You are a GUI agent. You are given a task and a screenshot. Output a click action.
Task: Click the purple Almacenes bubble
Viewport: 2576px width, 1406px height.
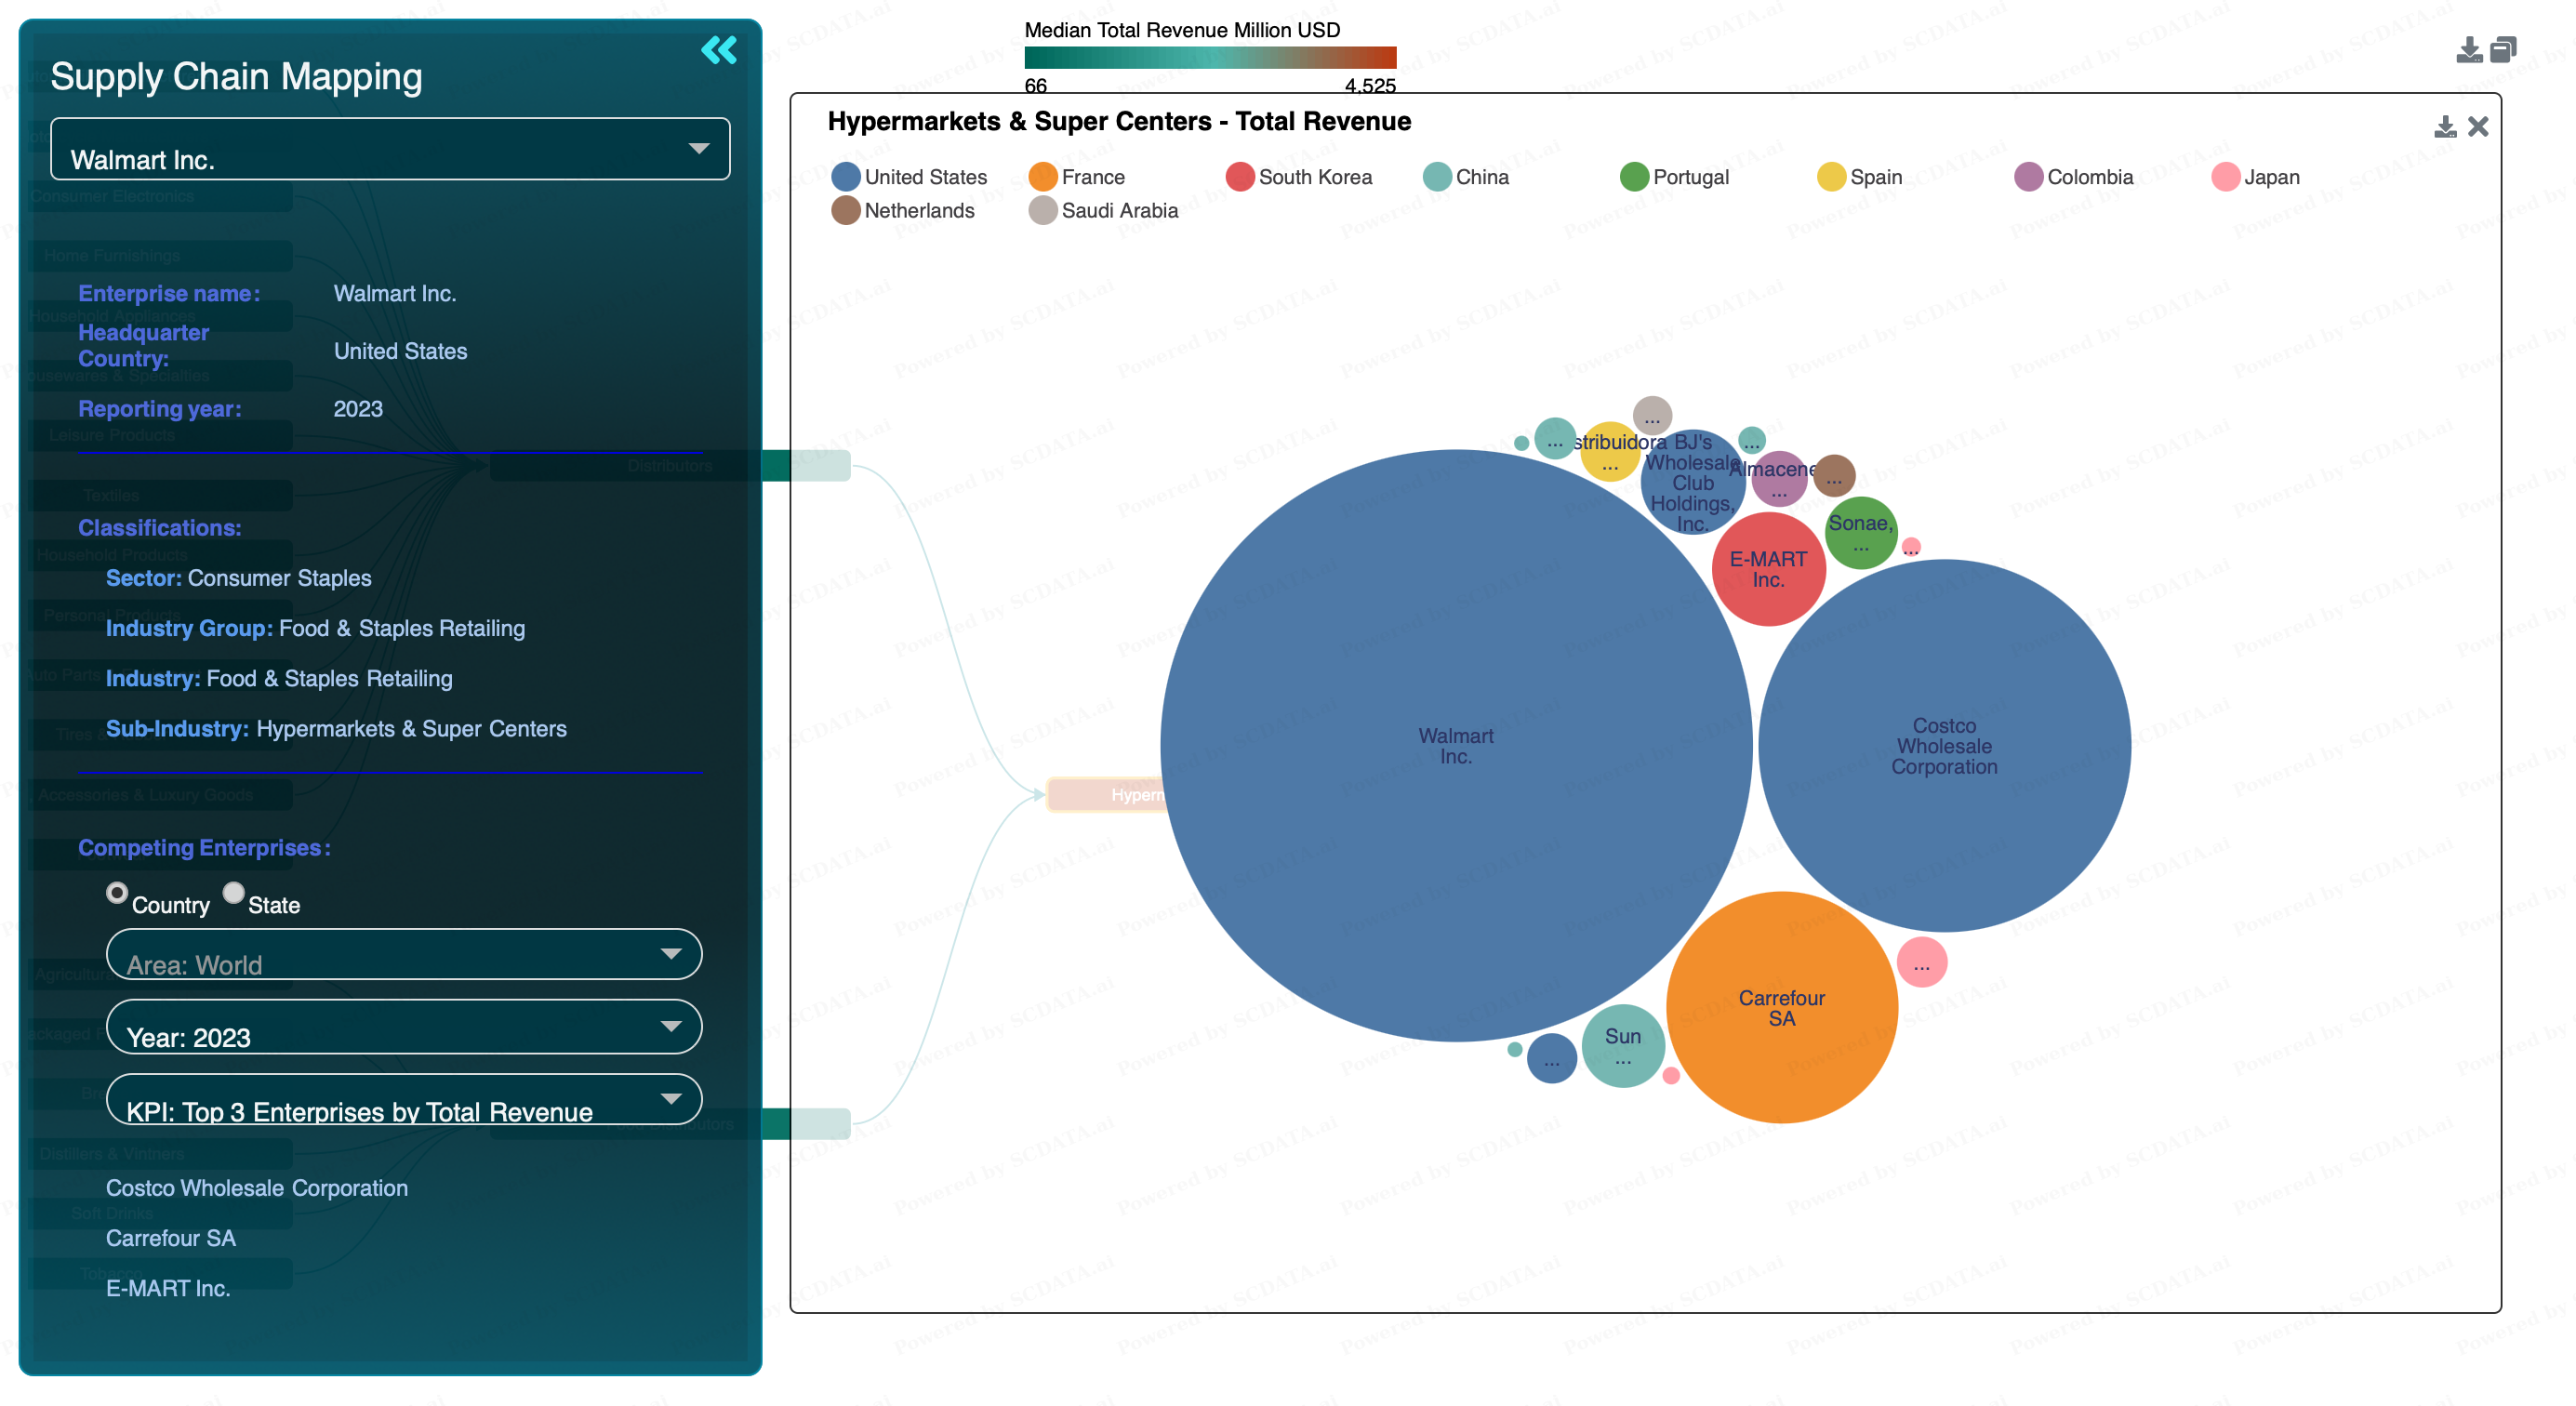click(1779, 479)
